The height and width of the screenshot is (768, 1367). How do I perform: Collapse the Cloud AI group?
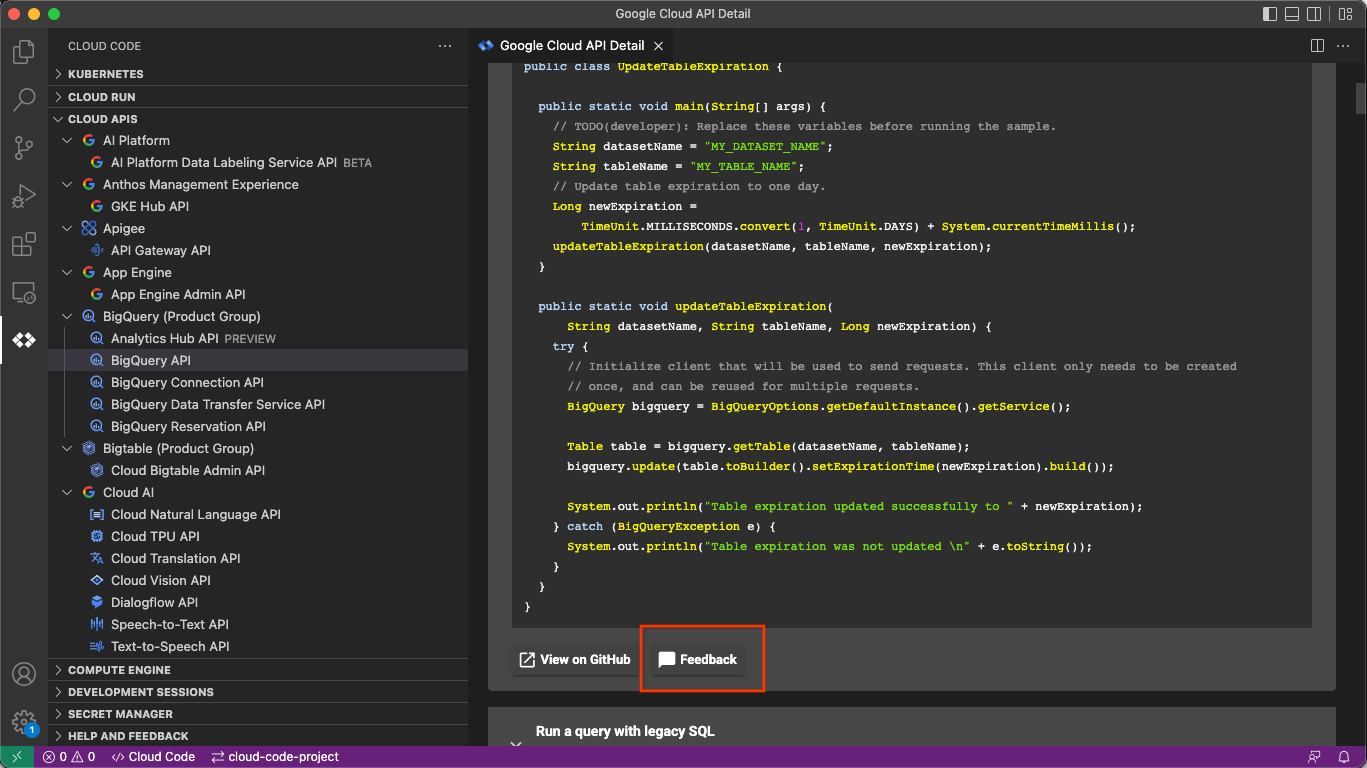coord(68,492)
